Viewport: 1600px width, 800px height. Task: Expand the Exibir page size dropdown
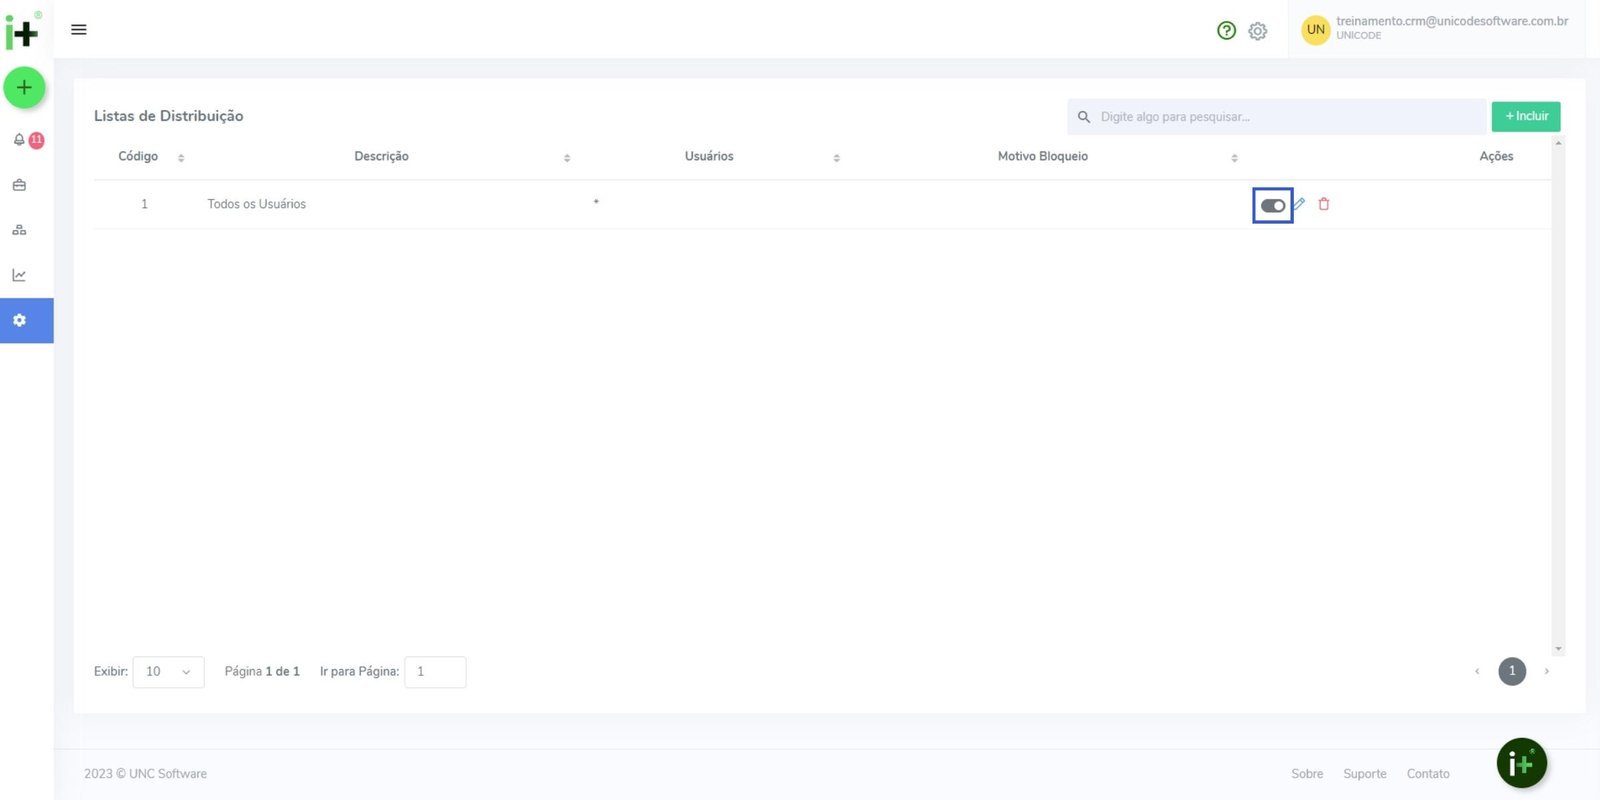pyautogui.click(x=168, y=672)
